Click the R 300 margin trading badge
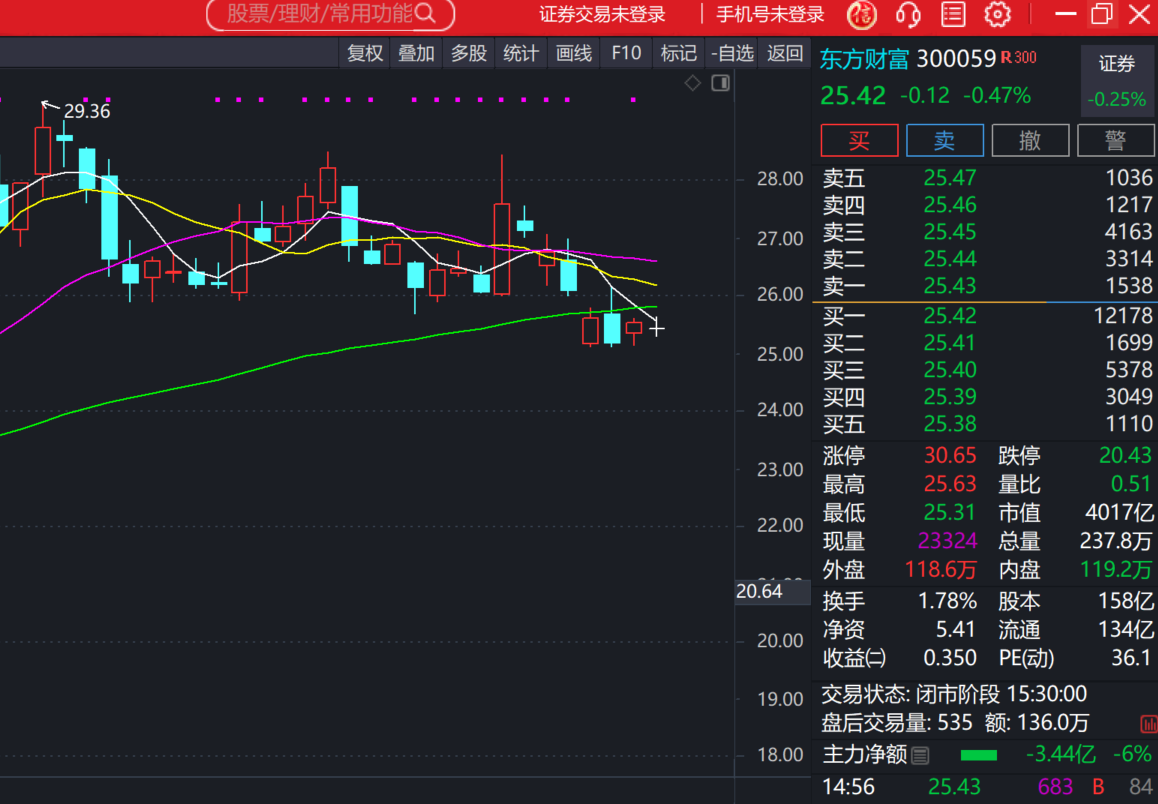1158x804 pixels. [1019, 58]
